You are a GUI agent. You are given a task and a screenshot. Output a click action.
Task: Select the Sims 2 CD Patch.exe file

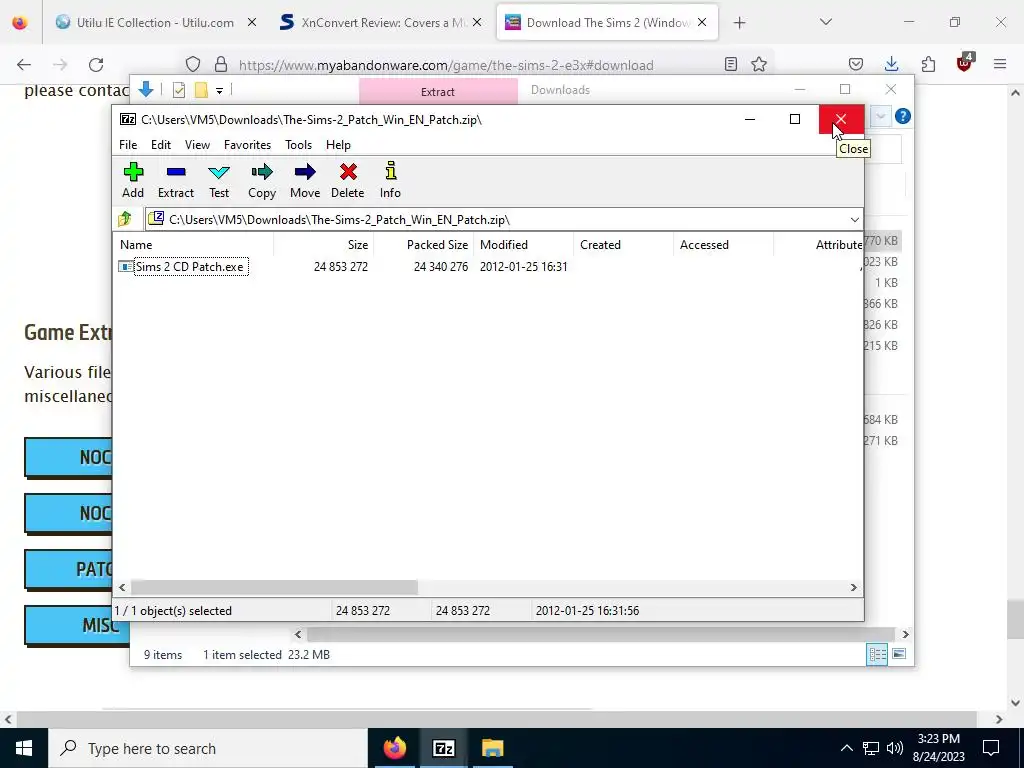click(191, 266)
